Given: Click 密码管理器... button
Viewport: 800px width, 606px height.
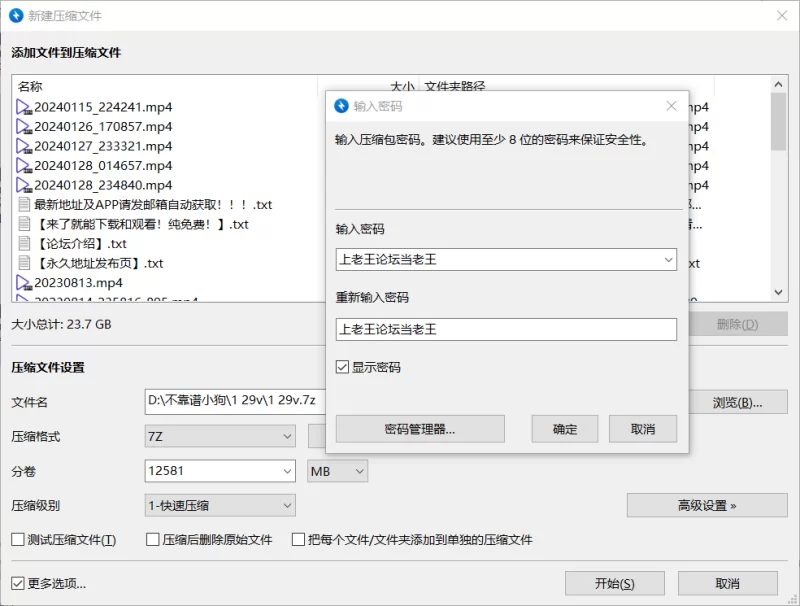Looking at the screenshot, I should coord(420,429).
